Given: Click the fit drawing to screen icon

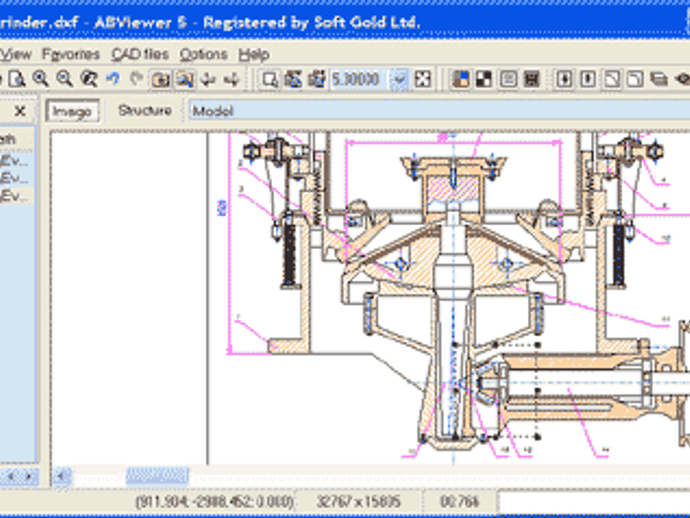Looking at the screenshot, I should 423,80.
